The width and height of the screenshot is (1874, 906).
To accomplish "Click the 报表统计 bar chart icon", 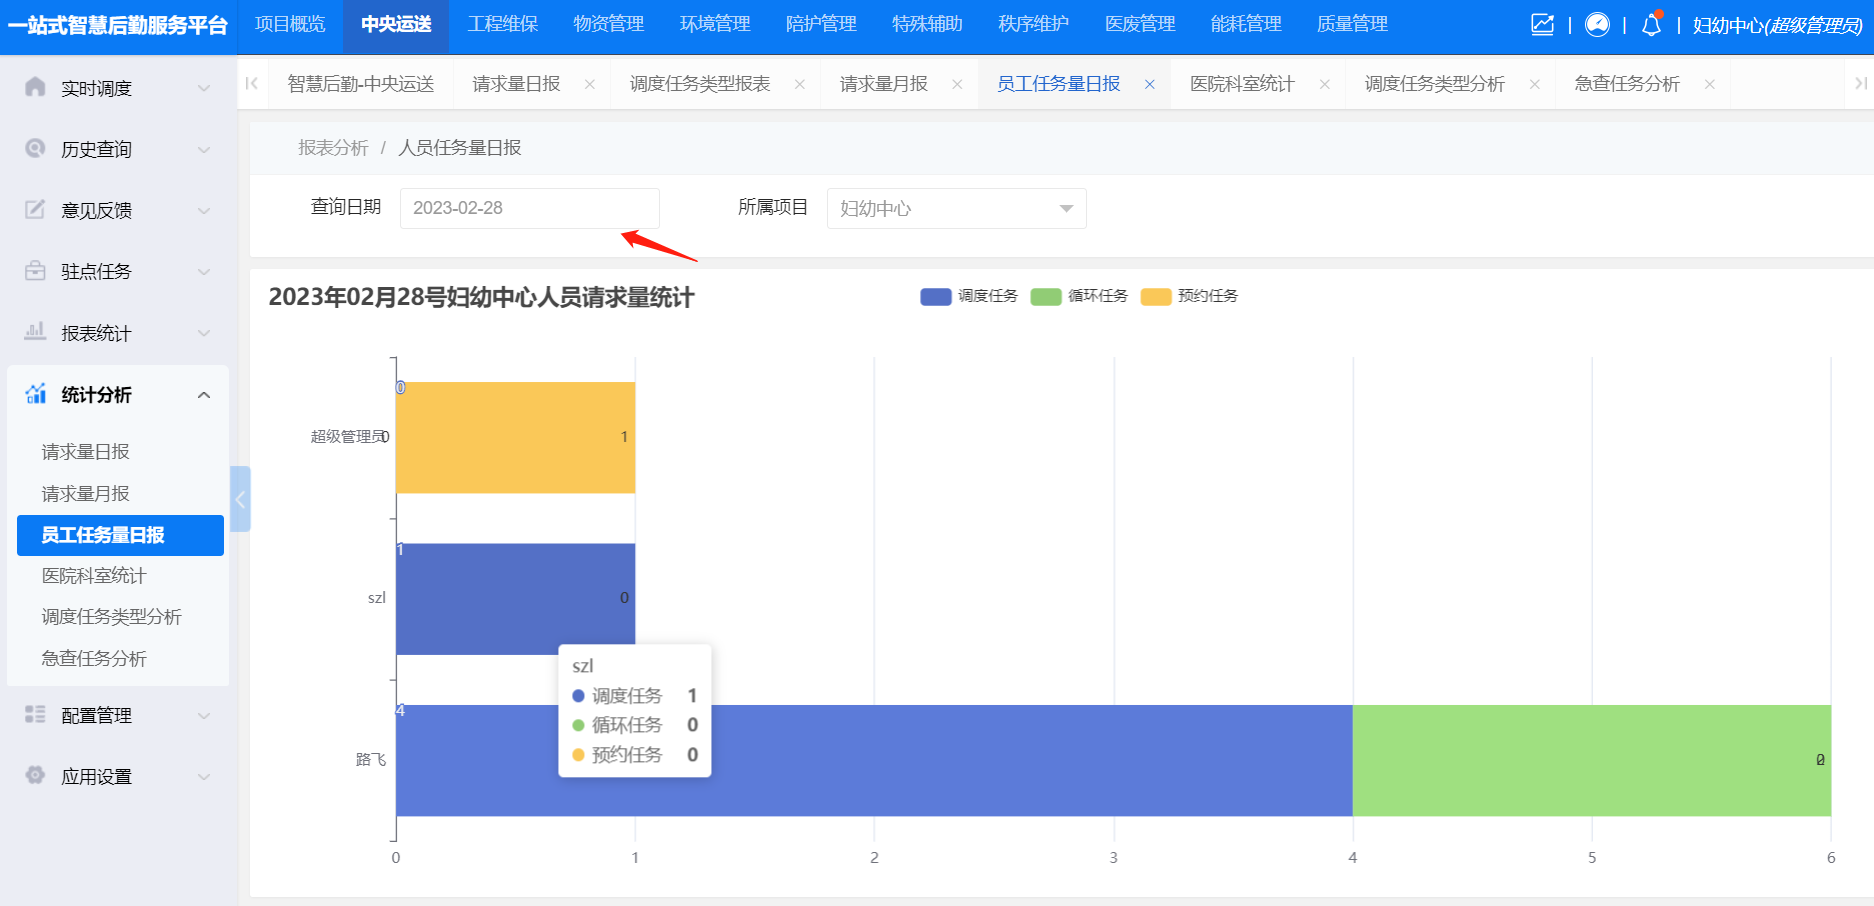I will 35,331.
